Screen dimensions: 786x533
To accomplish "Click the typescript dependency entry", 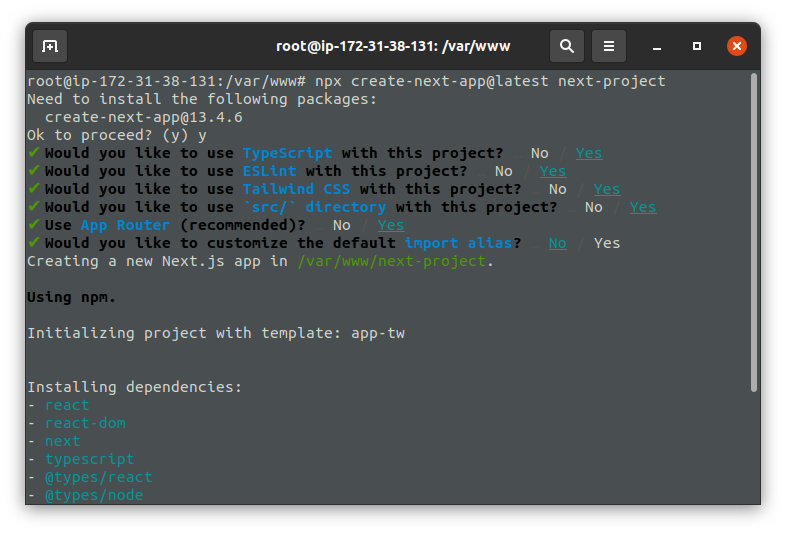I will [90, 459].
